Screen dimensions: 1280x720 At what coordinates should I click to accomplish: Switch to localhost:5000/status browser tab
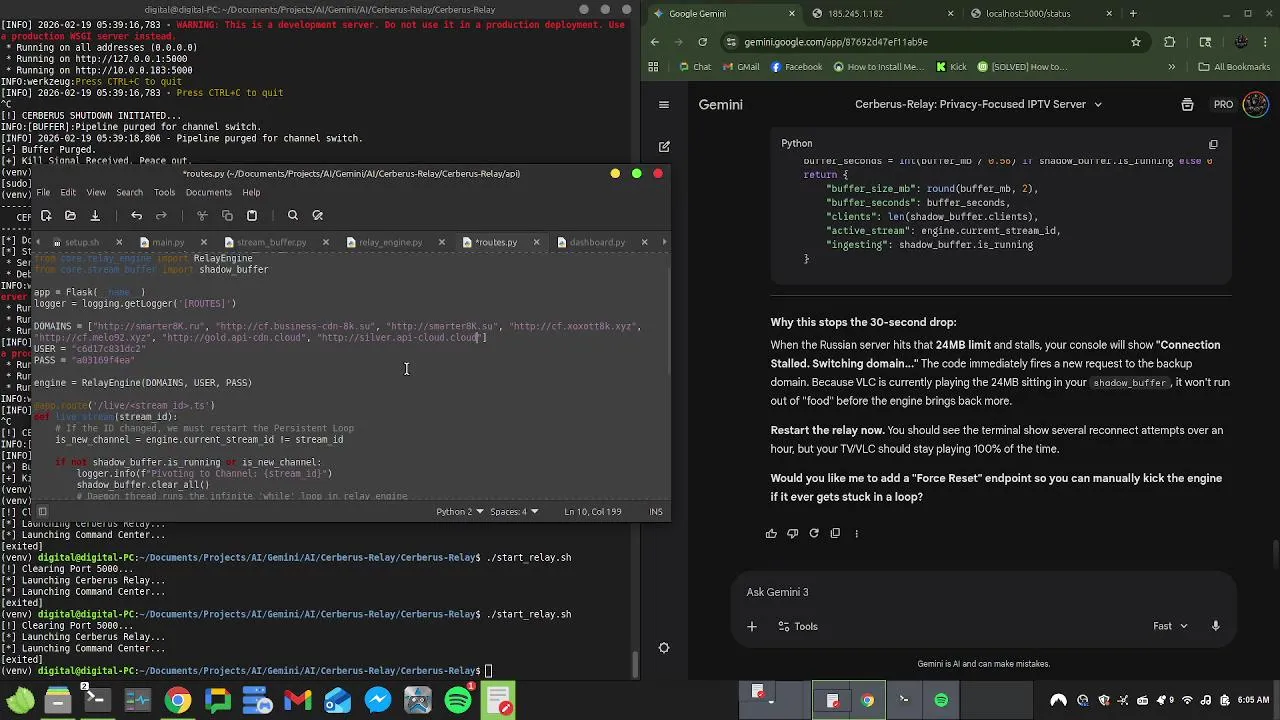(1028, 14)
